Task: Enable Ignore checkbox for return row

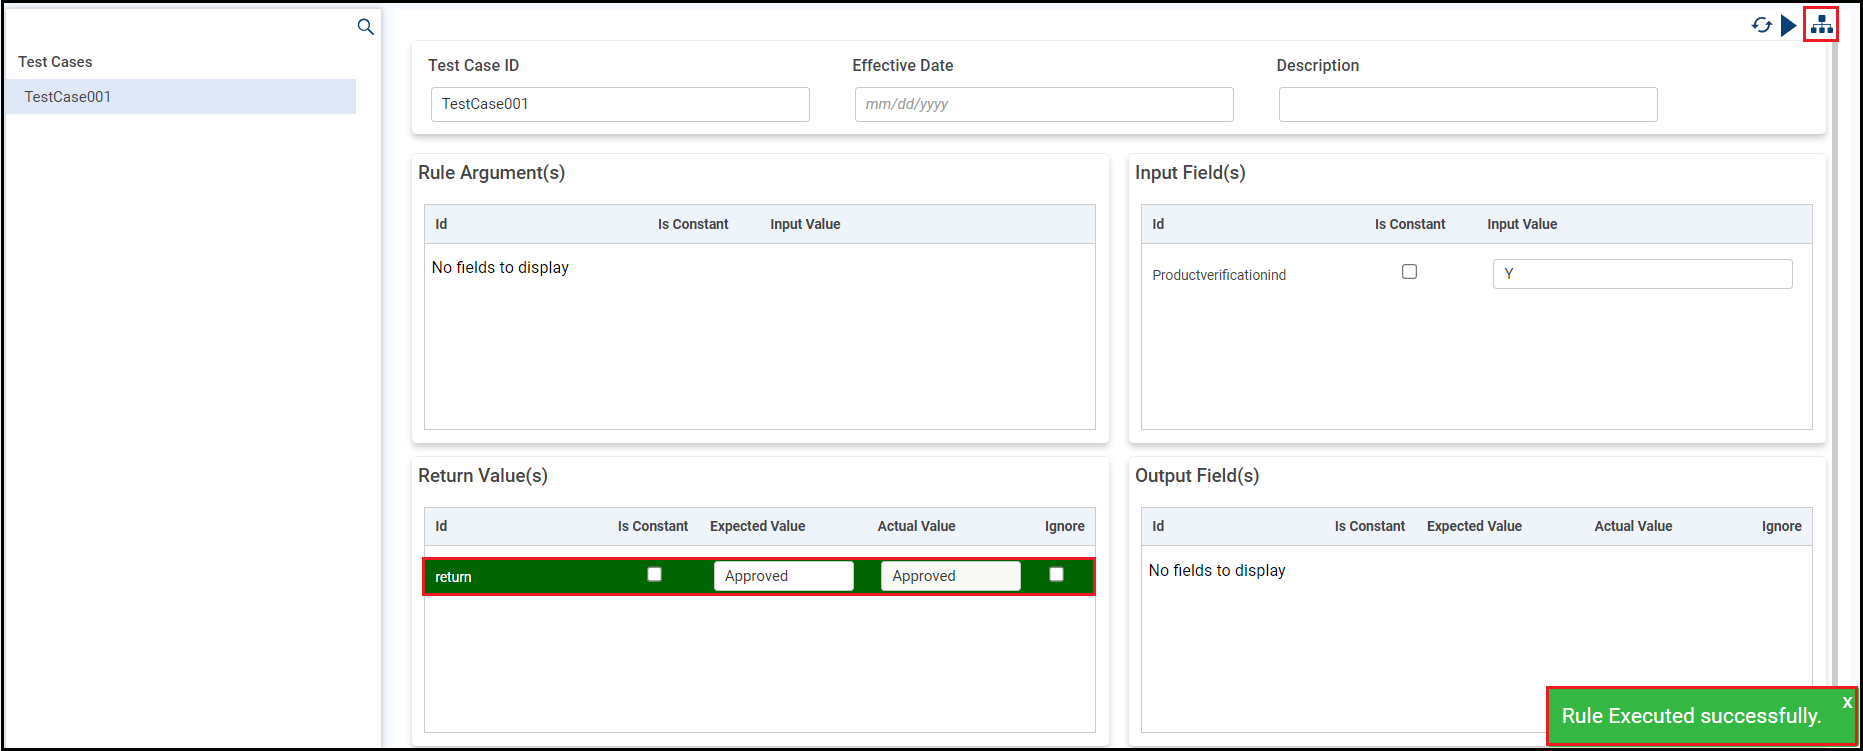Action: [x=1056, y=574]
